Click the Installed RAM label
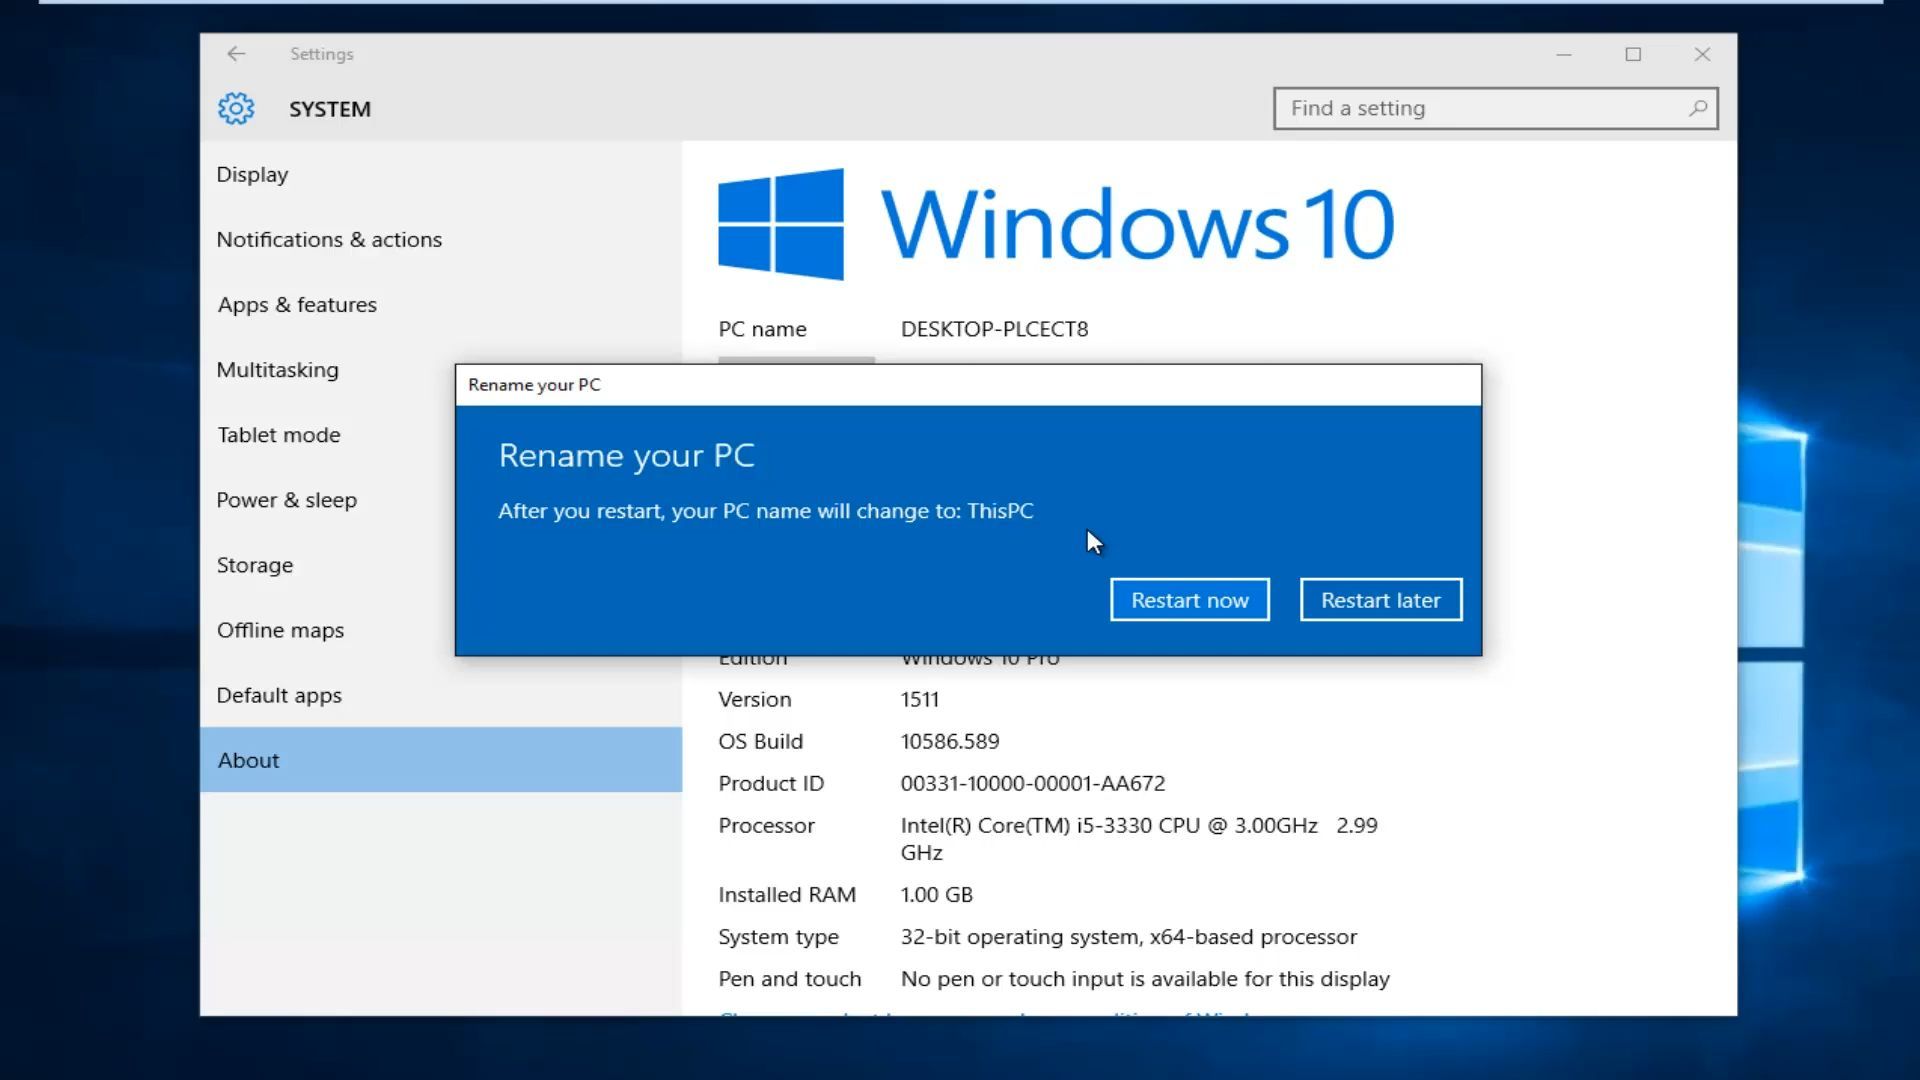1920x1080 pixels. tap(787, 894)
